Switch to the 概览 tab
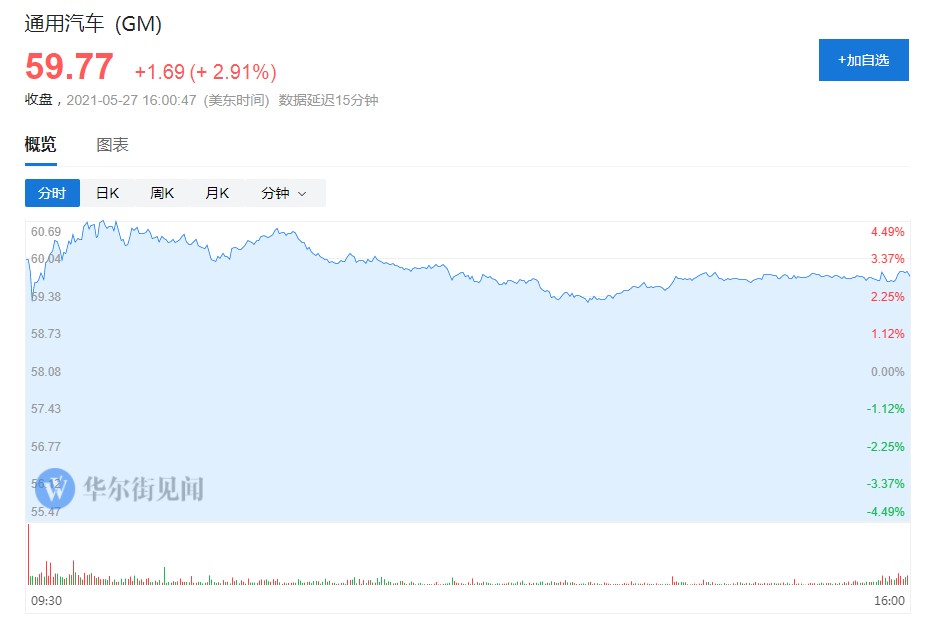Viewport: 926px width, 622px height. (41, 145)
